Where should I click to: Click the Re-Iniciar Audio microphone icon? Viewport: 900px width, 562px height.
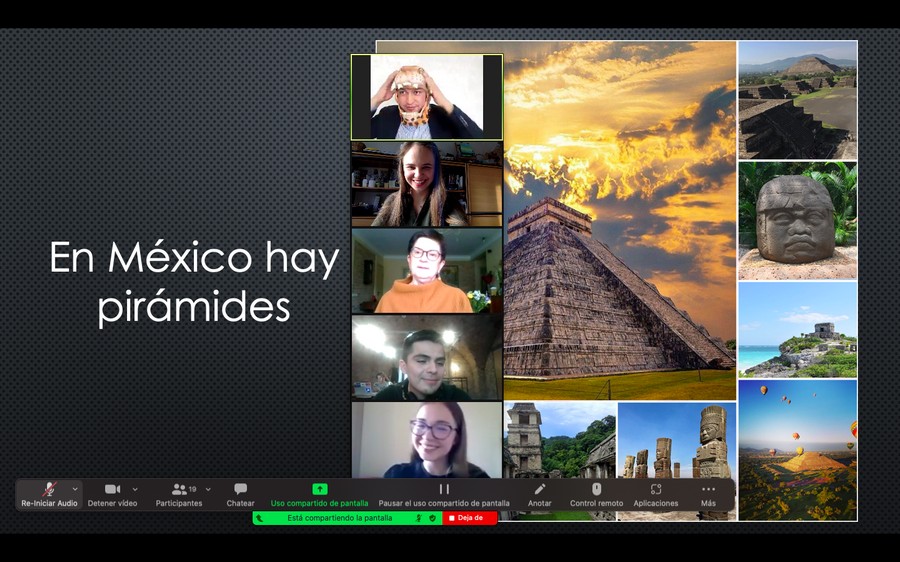[x=49, y=489]
